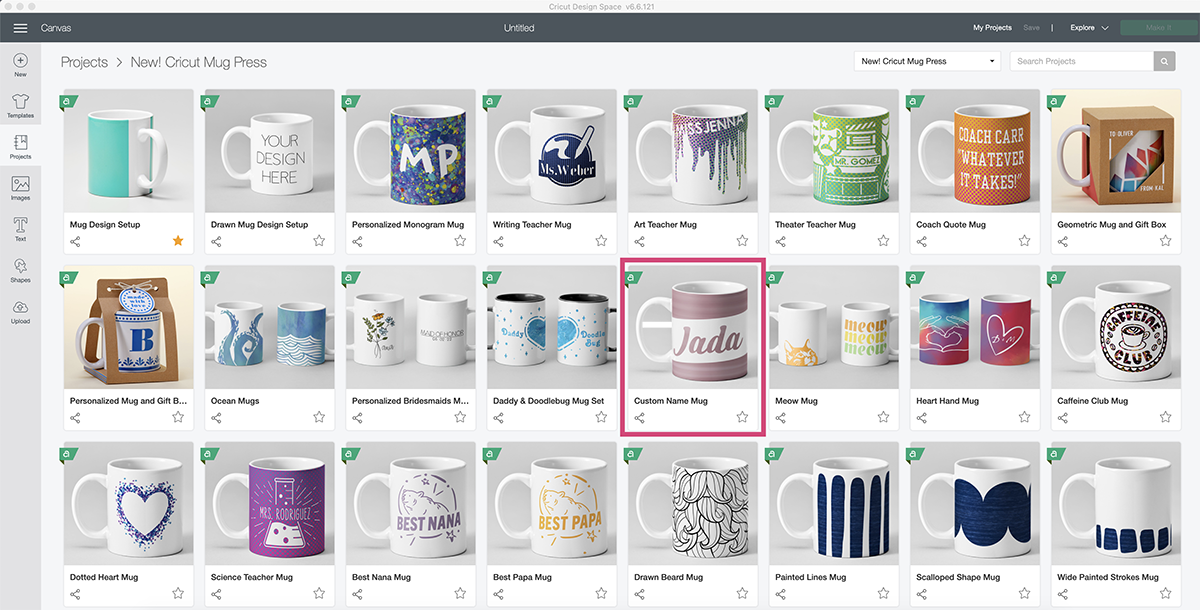Share the Art Teacher Mug project
The width and height of the screenshot is (1200, 610).
pos(639,241)
